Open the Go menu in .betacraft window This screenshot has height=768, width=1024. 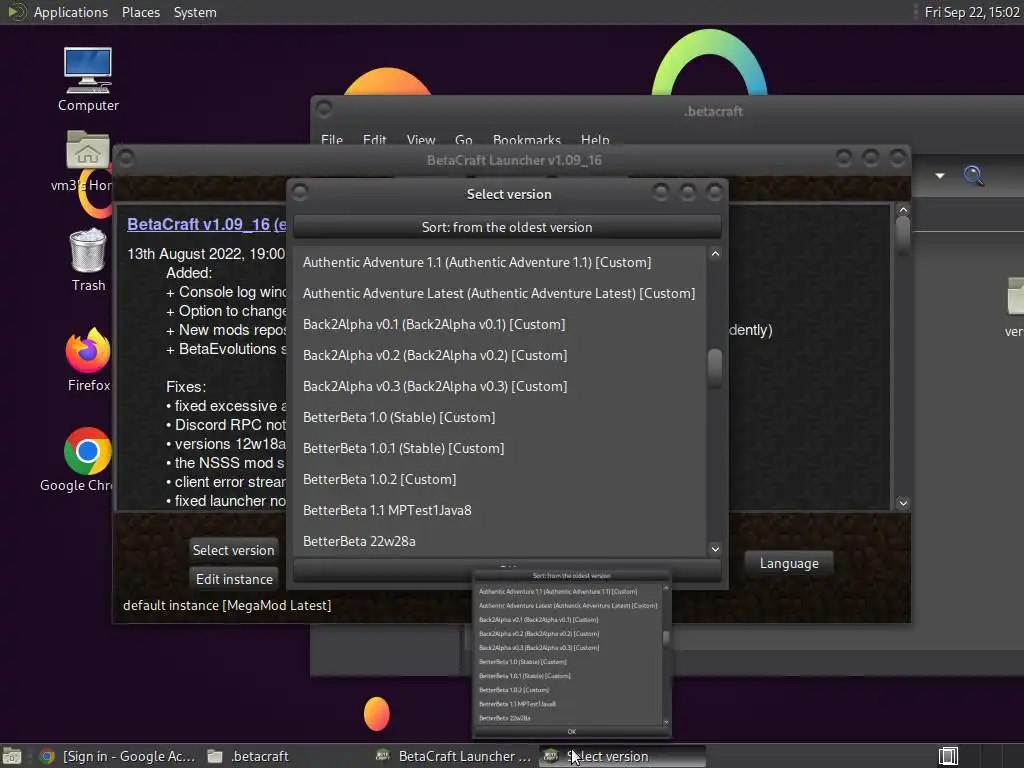[464, 140]
